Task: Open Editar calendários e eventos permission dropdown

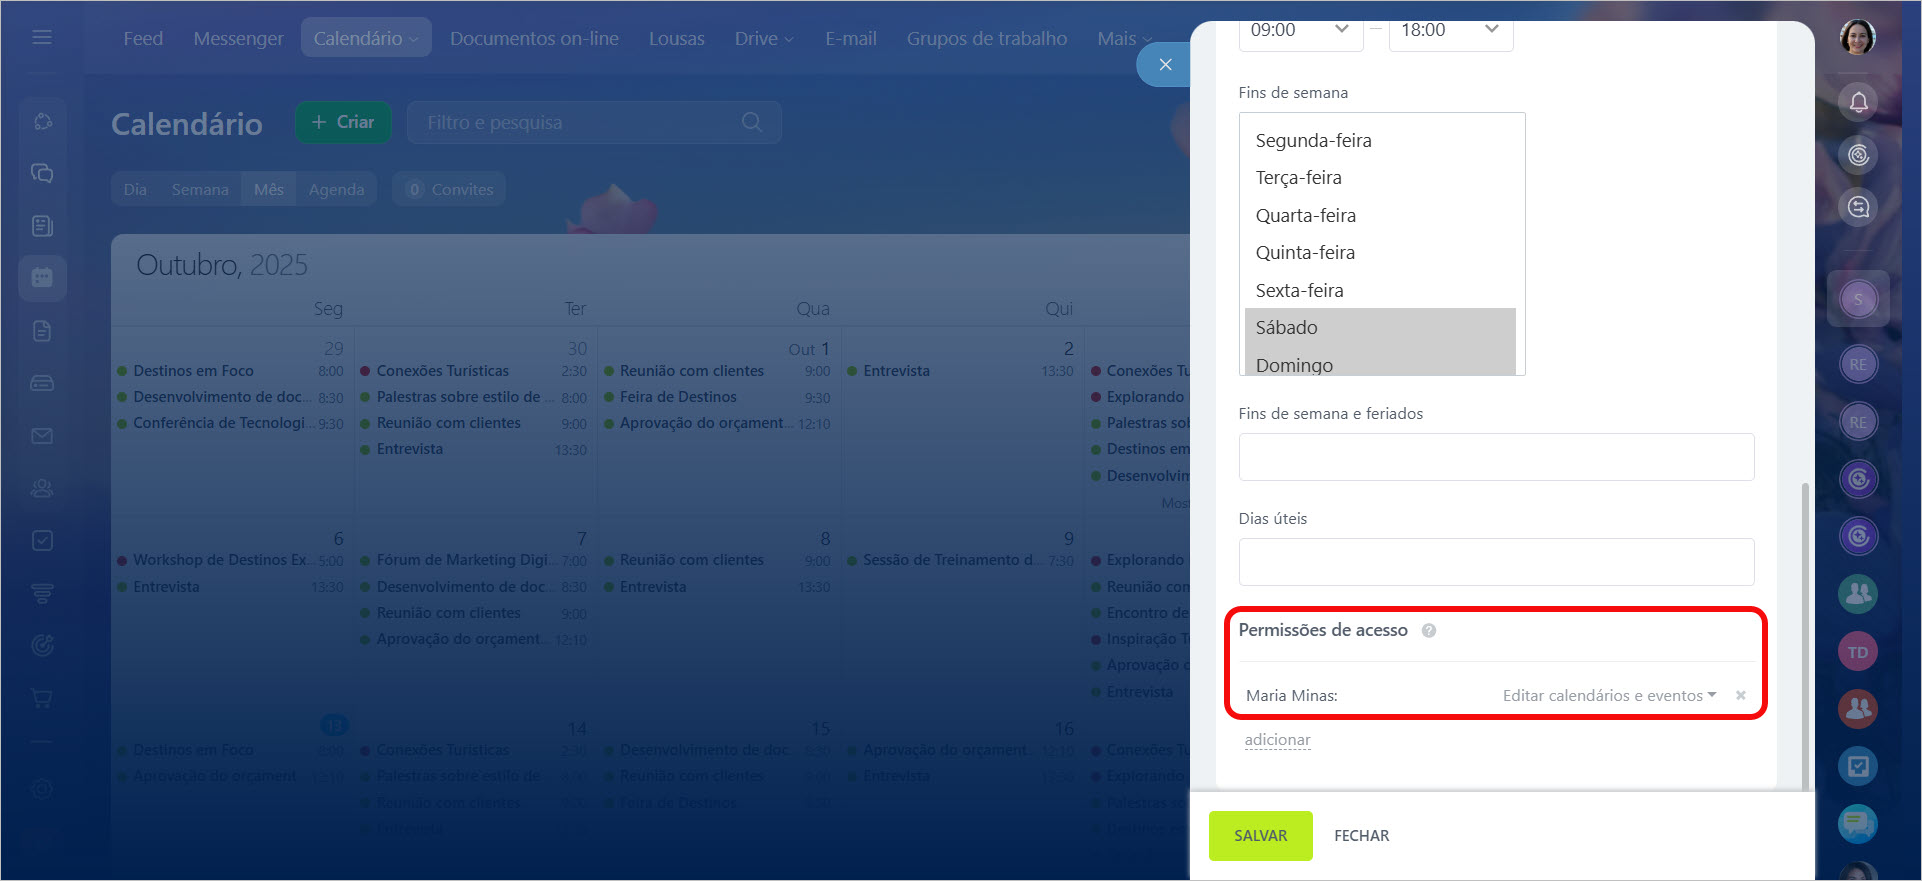Action: click(1609, 696)
